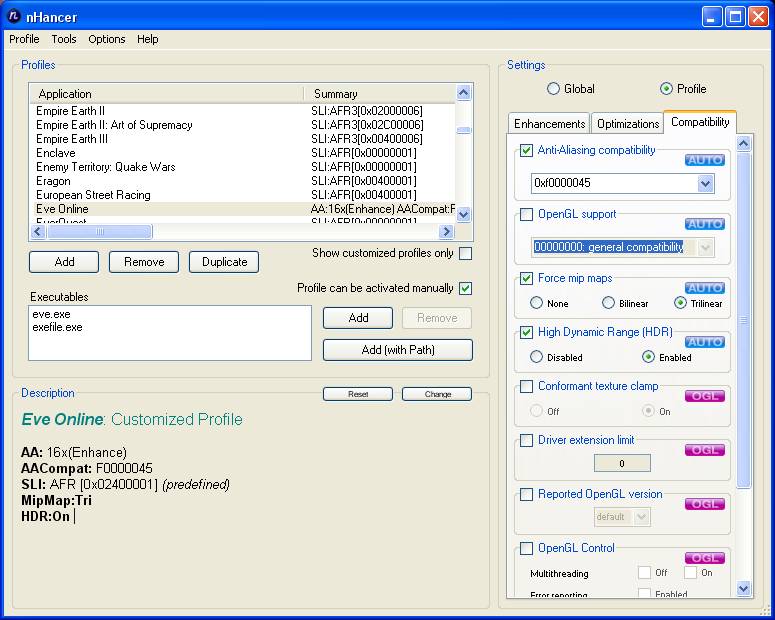The image size is (775, 620).
Task: Click the AUTO badge for Force mip maps
Action: click(x=704, y=288)
